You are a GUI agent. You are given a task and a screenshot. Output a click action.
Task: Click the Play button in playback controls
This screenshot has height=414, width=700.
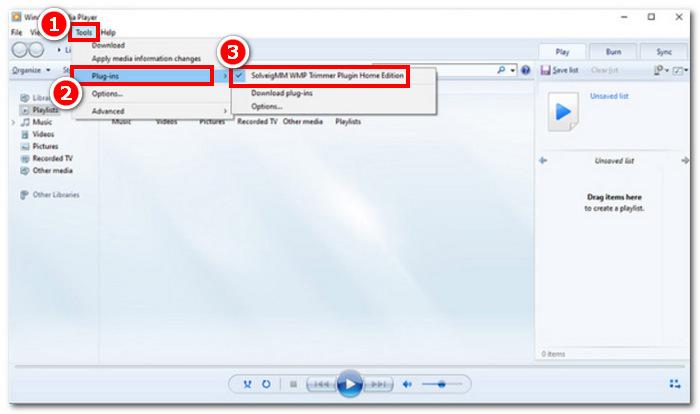(349, 384)
